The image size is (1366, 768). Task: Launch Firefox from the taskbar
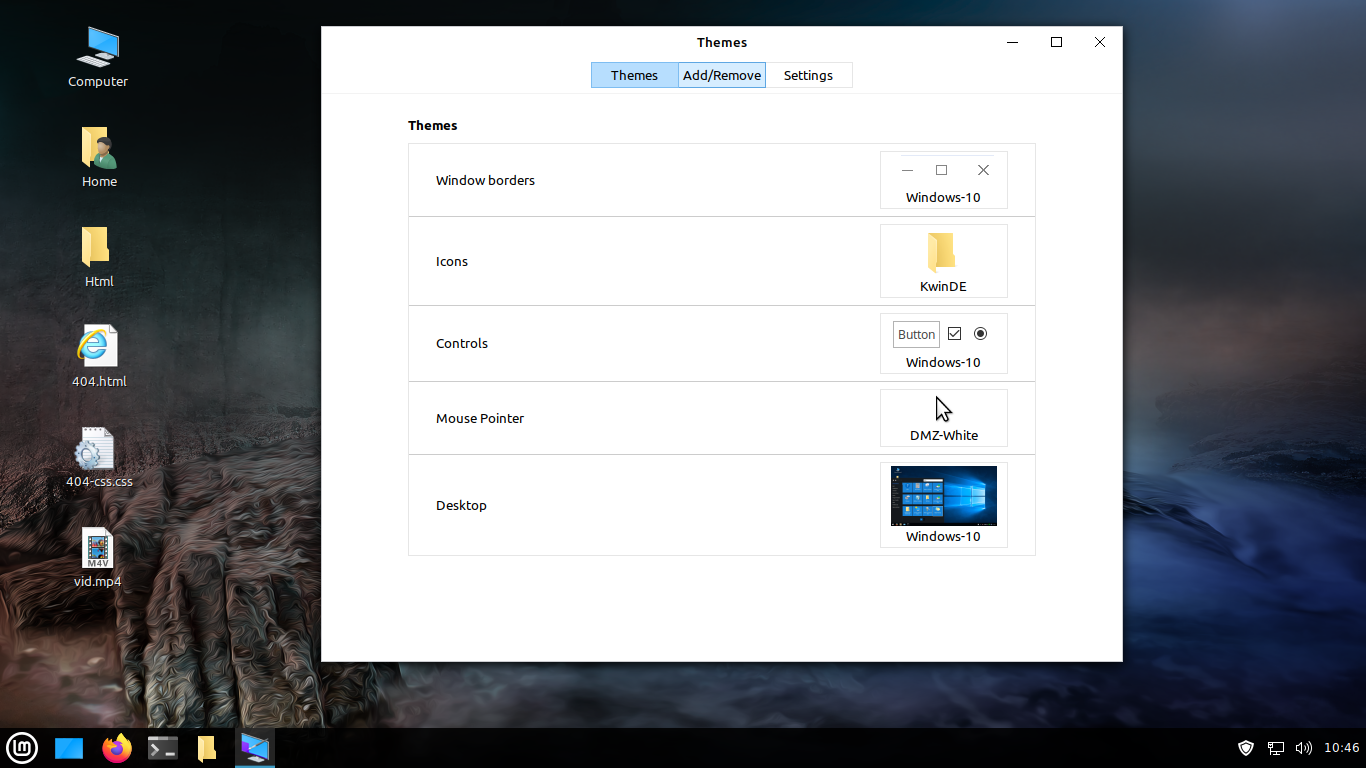point(117,748)
